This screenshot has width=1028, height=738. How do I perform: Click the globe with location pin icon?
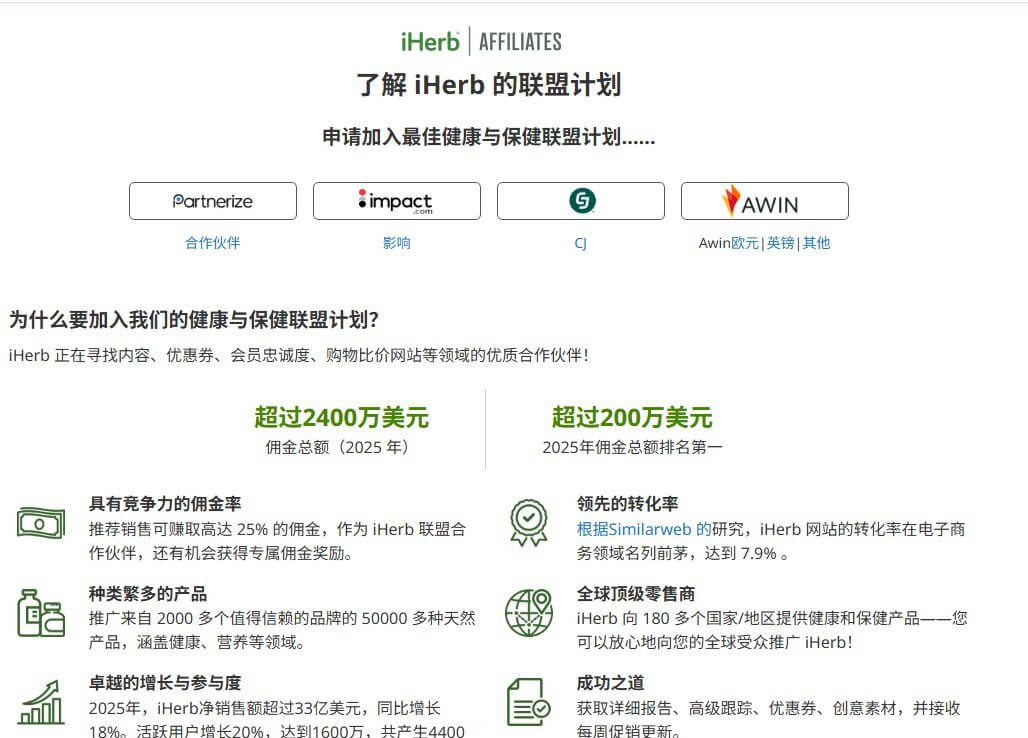point(528,613)
